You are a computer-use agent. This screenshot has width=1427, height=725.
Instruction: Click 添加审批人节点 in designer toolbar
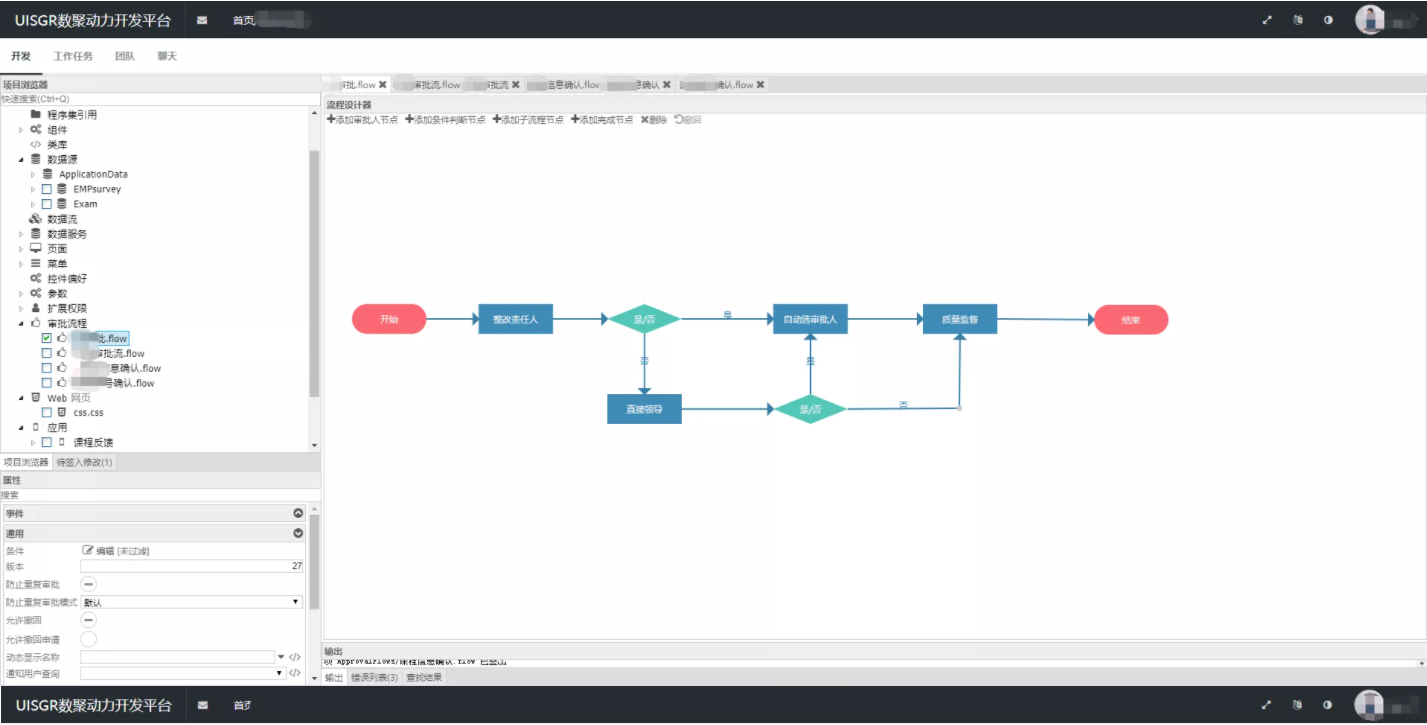pos(362,119)
